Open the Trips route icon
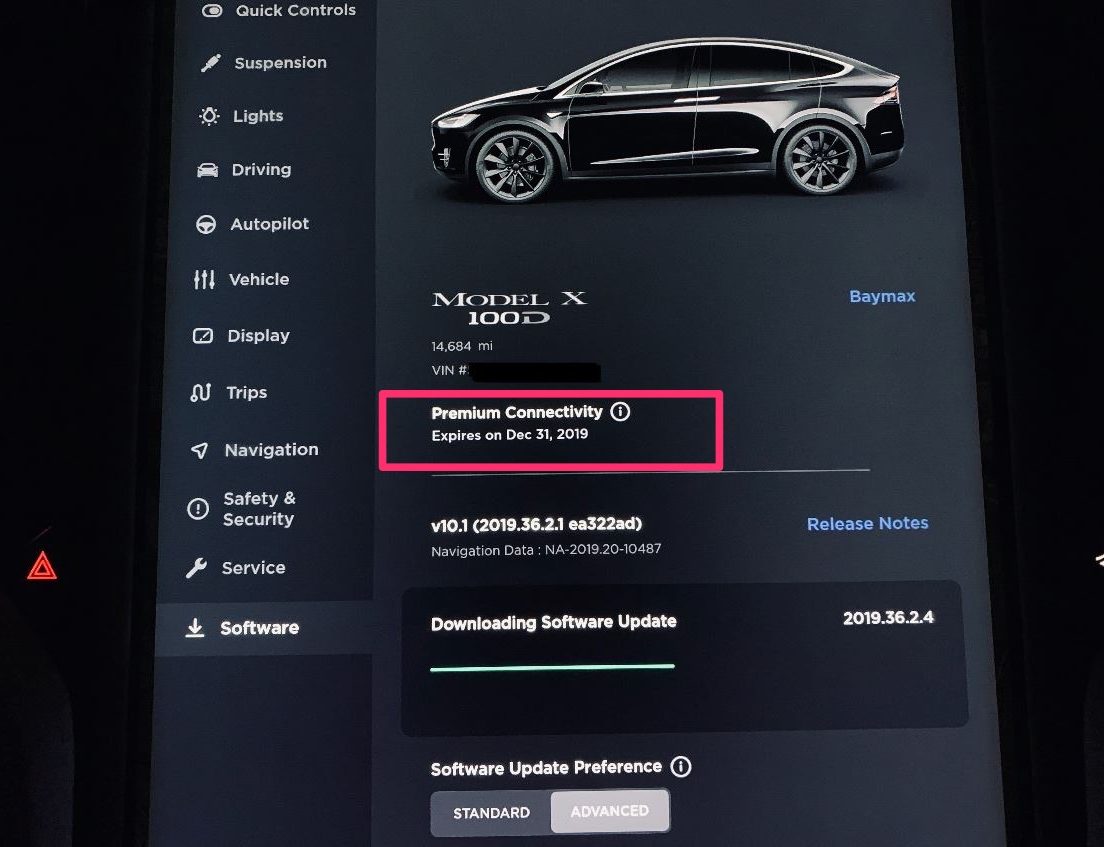This screenshot has width=1104, height=847. coord(201,392)
